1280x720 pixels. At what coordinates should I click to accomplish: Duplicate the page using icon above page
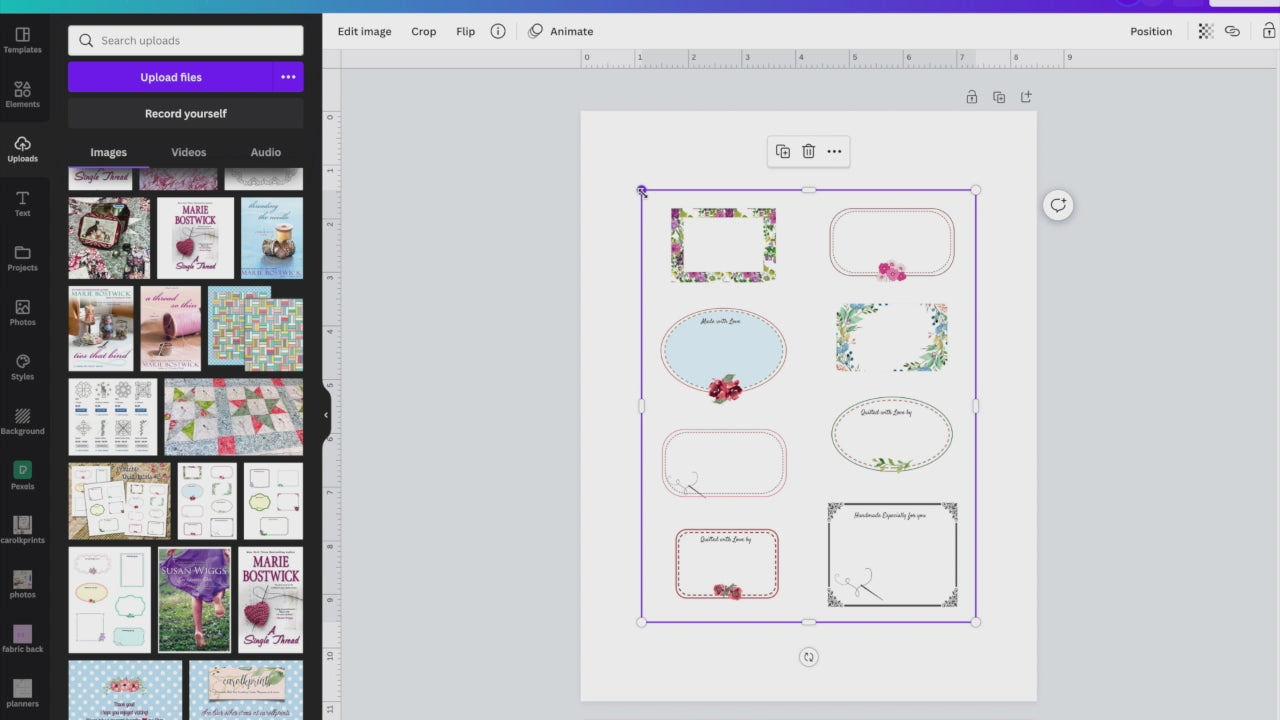tap(999, 97)
